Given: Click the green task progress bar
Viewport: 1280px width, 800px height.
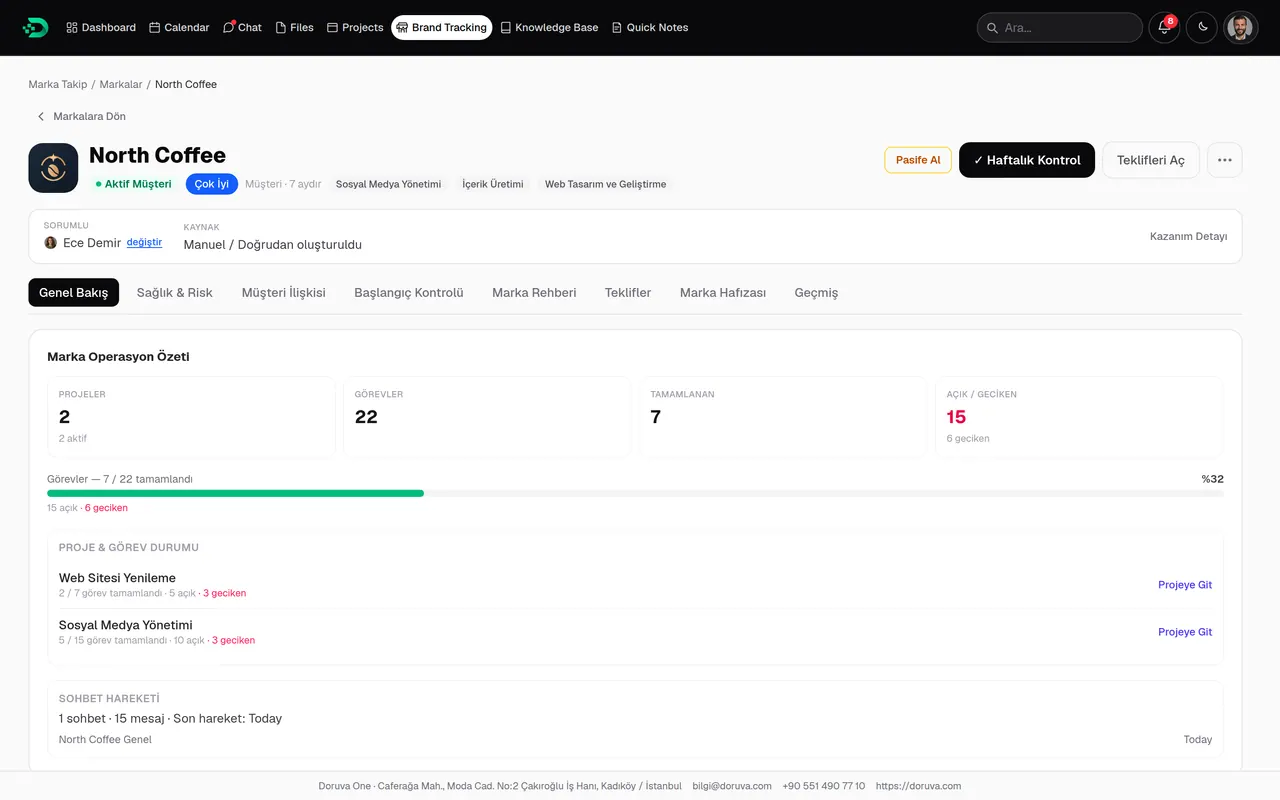Looking at the screenshot, I should [x=235, y=493].
